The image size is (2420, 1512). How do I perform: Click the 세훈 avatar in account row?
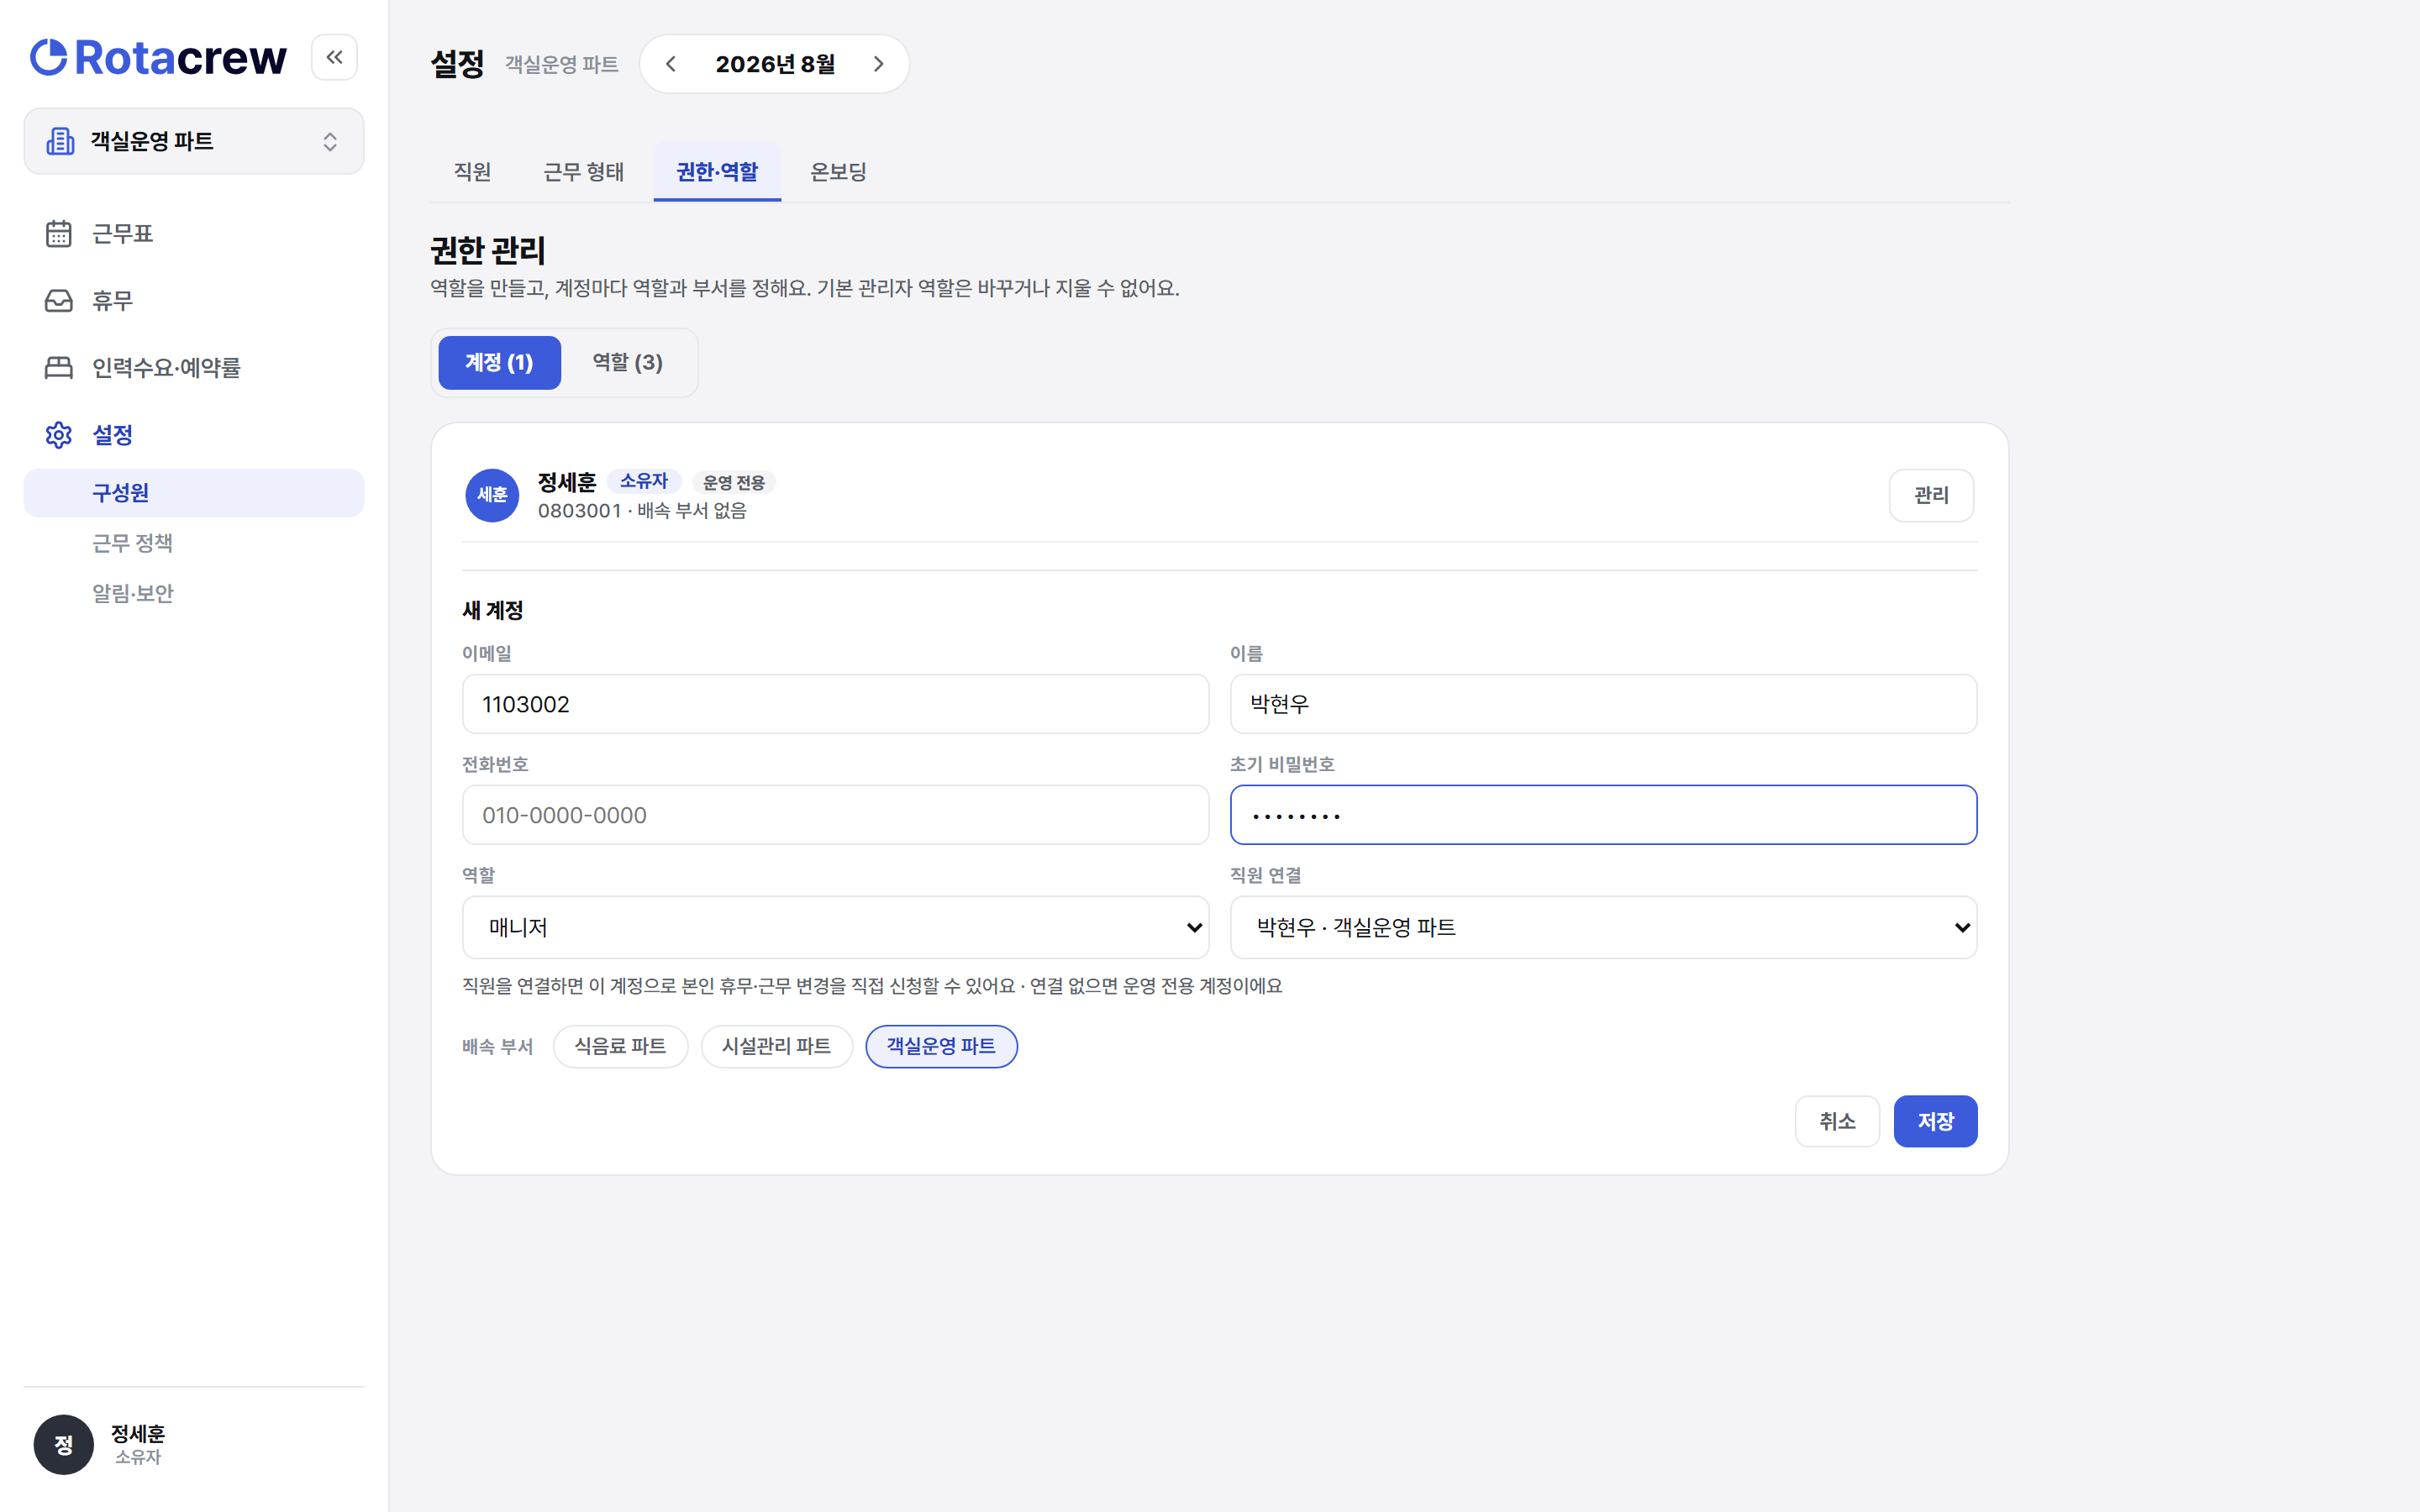tap(492, 495)
